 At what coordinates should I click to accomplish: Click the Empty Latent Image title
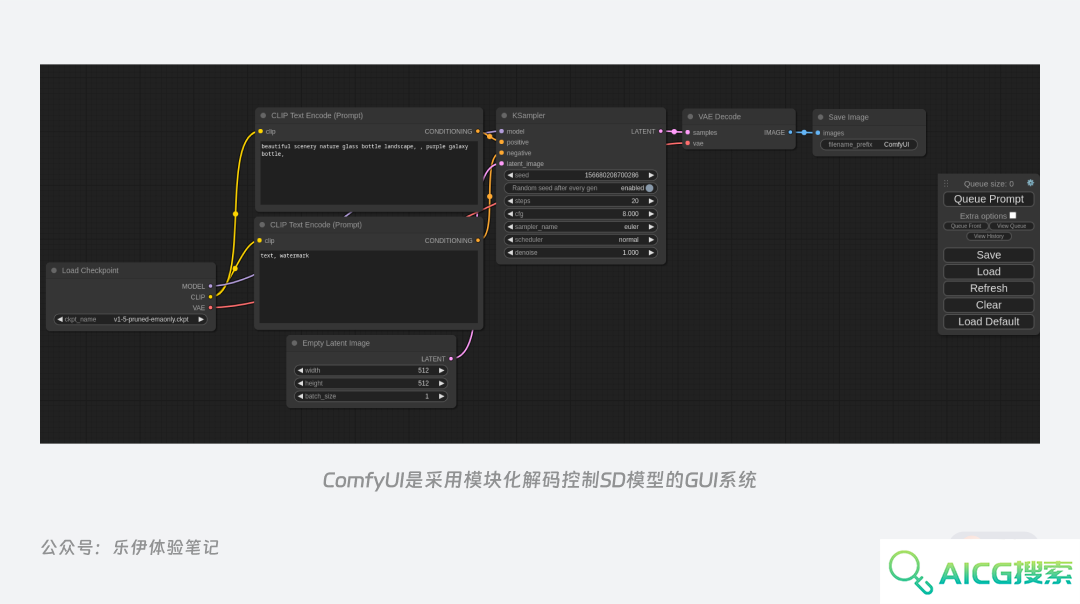pos(335,343)
